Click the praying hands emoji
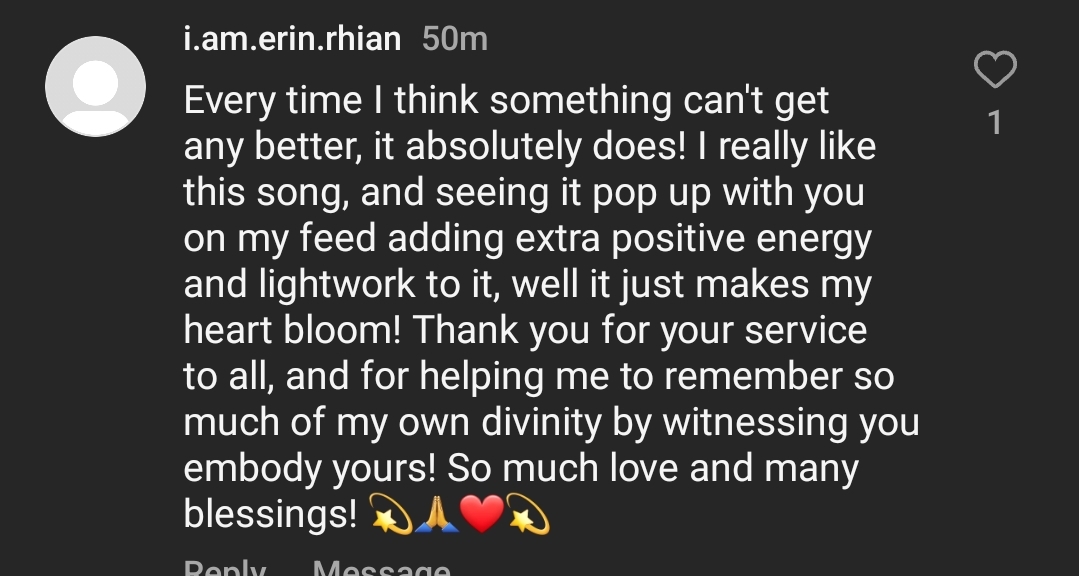The height and width of the screenshot is (576, 1079). coord(436,515)
